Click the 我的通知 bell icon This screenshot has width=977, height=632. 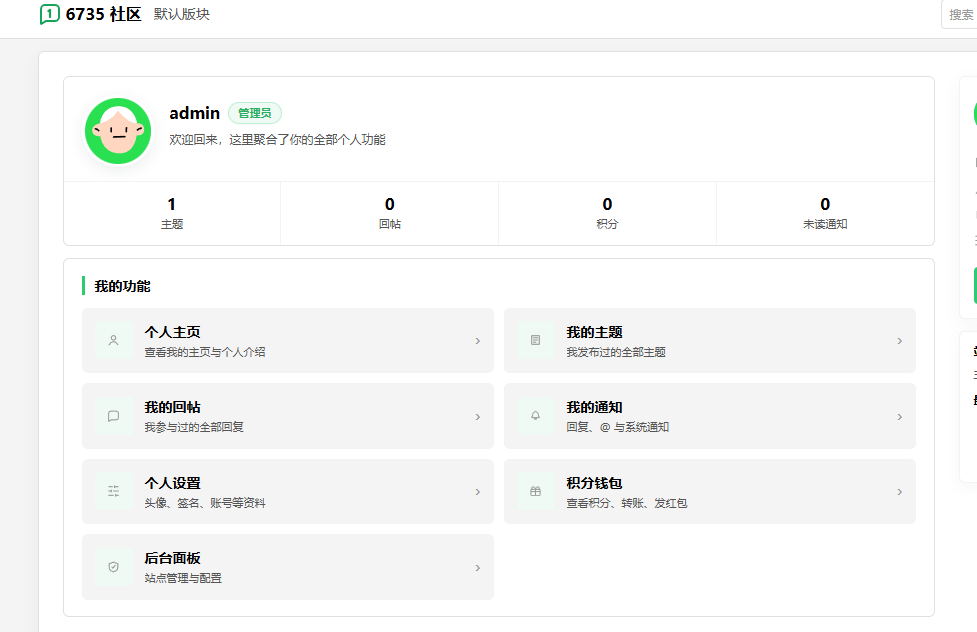(x=535, y=416)
